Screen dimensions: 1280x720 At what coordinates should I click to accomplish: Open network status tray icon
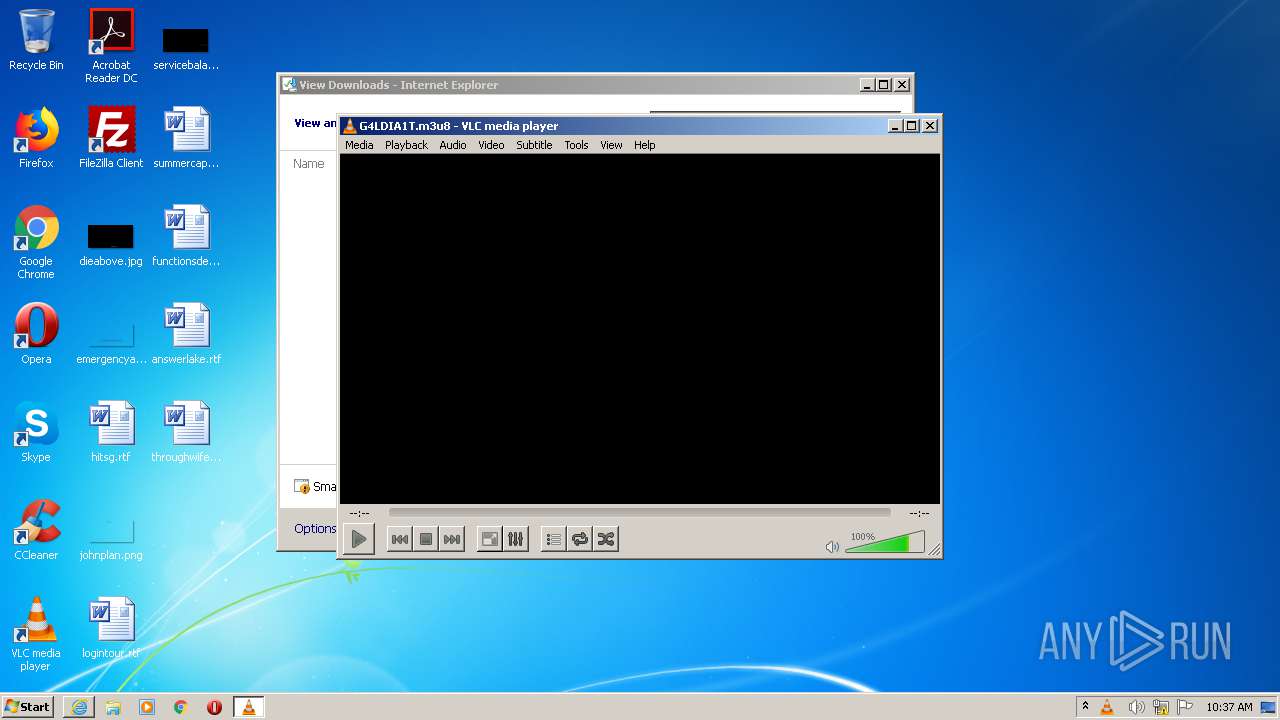pyautogui.click(x=1161, y=707)
